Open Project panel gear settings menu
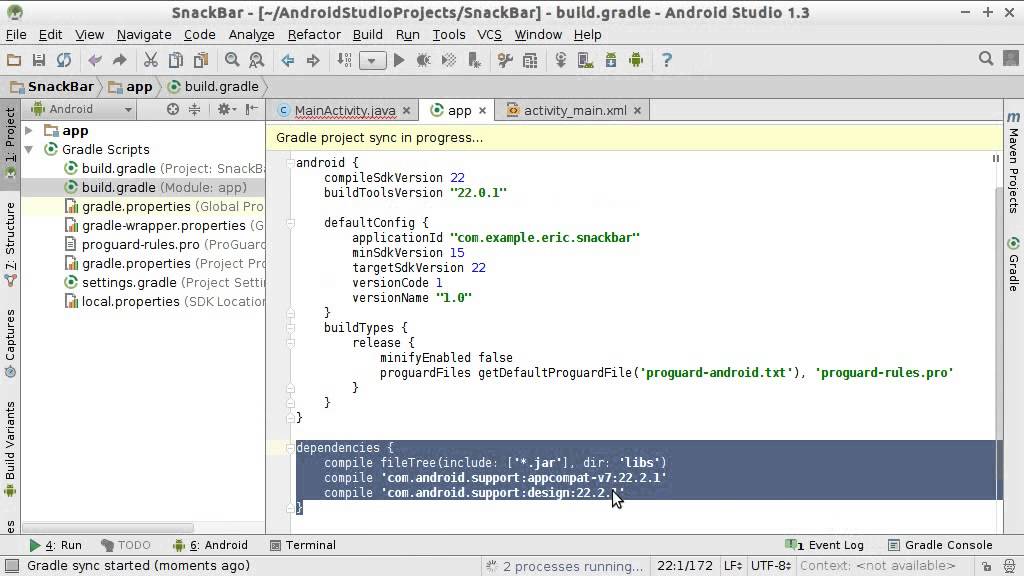The width and height of the screenshot is (1024, 576). [226, 109]
